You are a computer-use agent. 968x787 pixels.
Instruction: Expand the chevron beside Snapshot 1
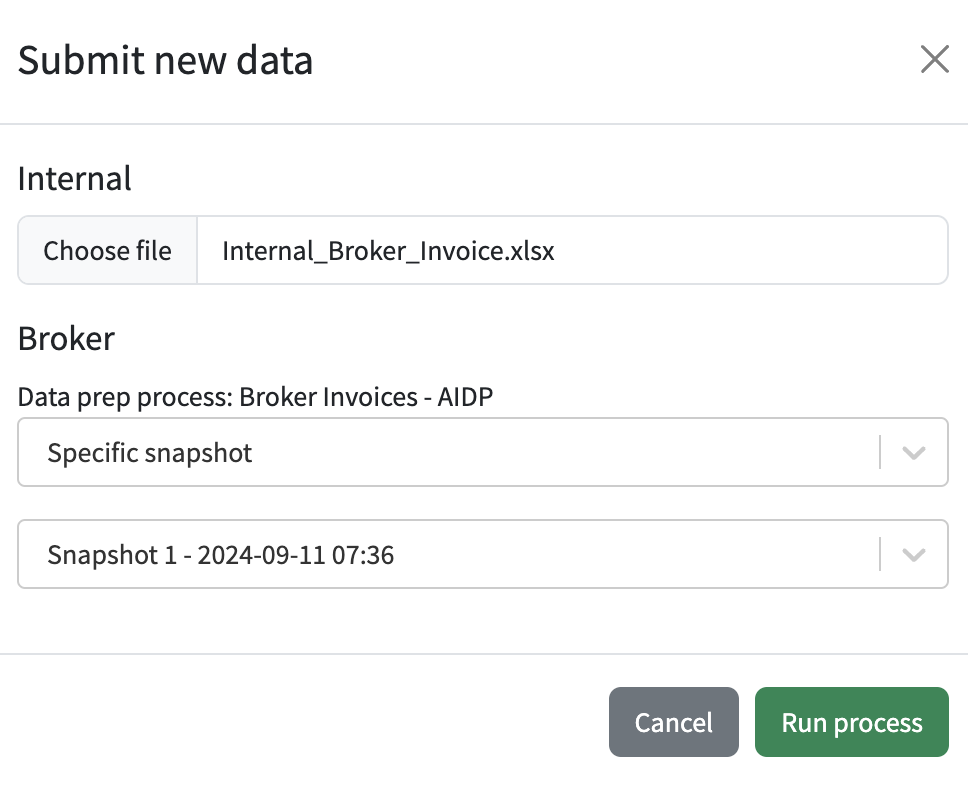tap(914, 555)
